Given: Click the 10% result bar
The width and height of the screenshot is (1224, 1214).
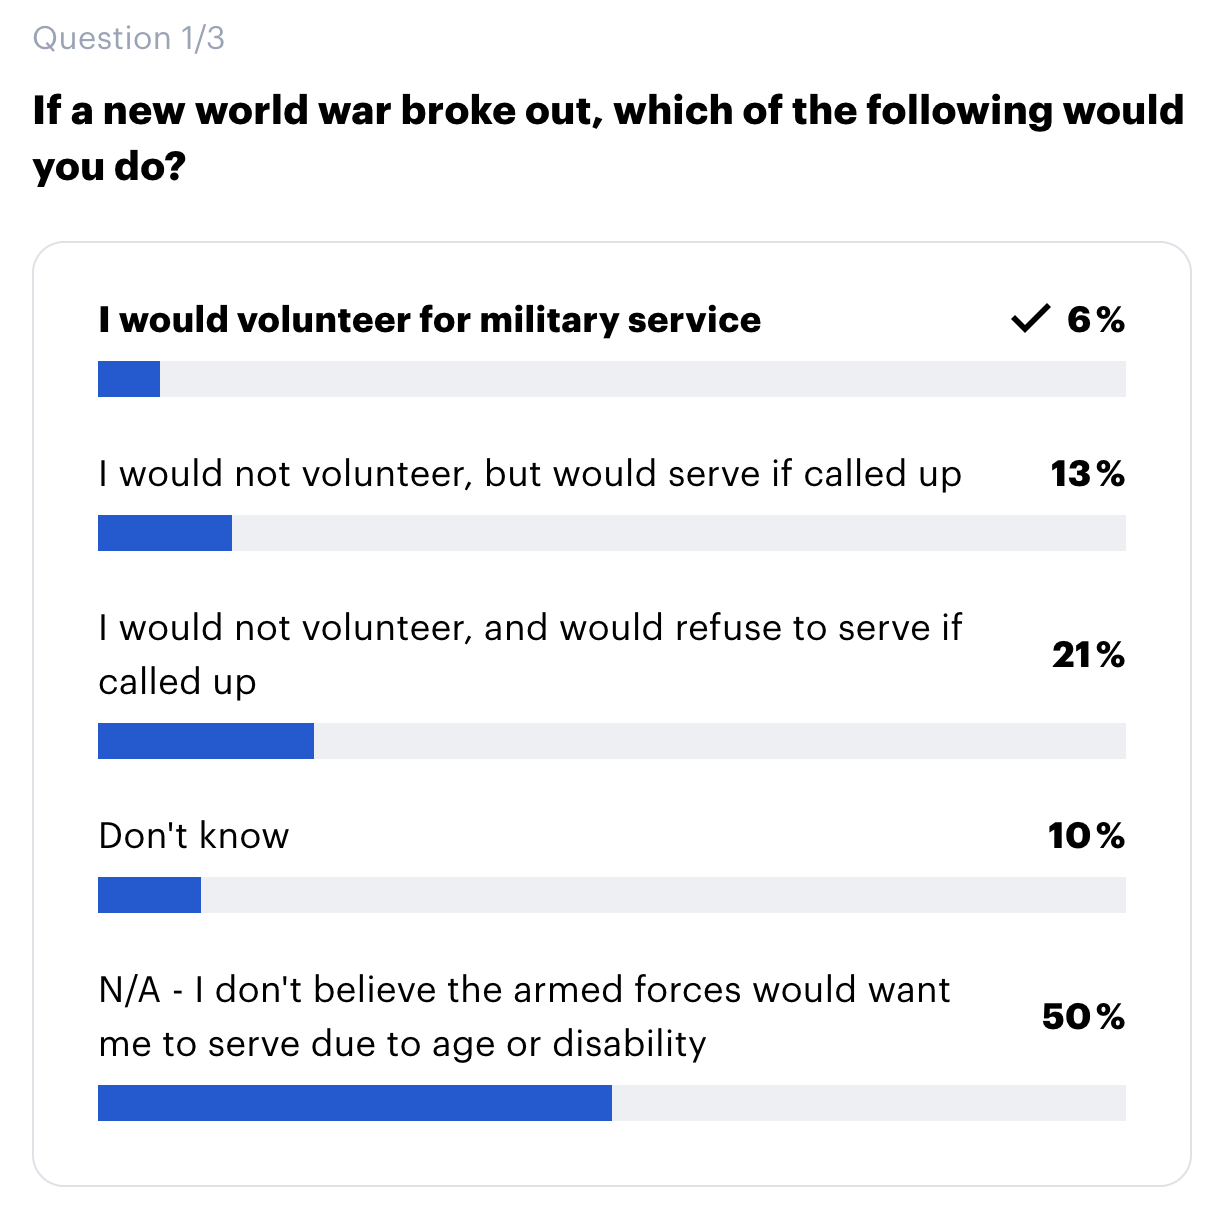Looking at the screenshot, I should click(x=612, y=895).
